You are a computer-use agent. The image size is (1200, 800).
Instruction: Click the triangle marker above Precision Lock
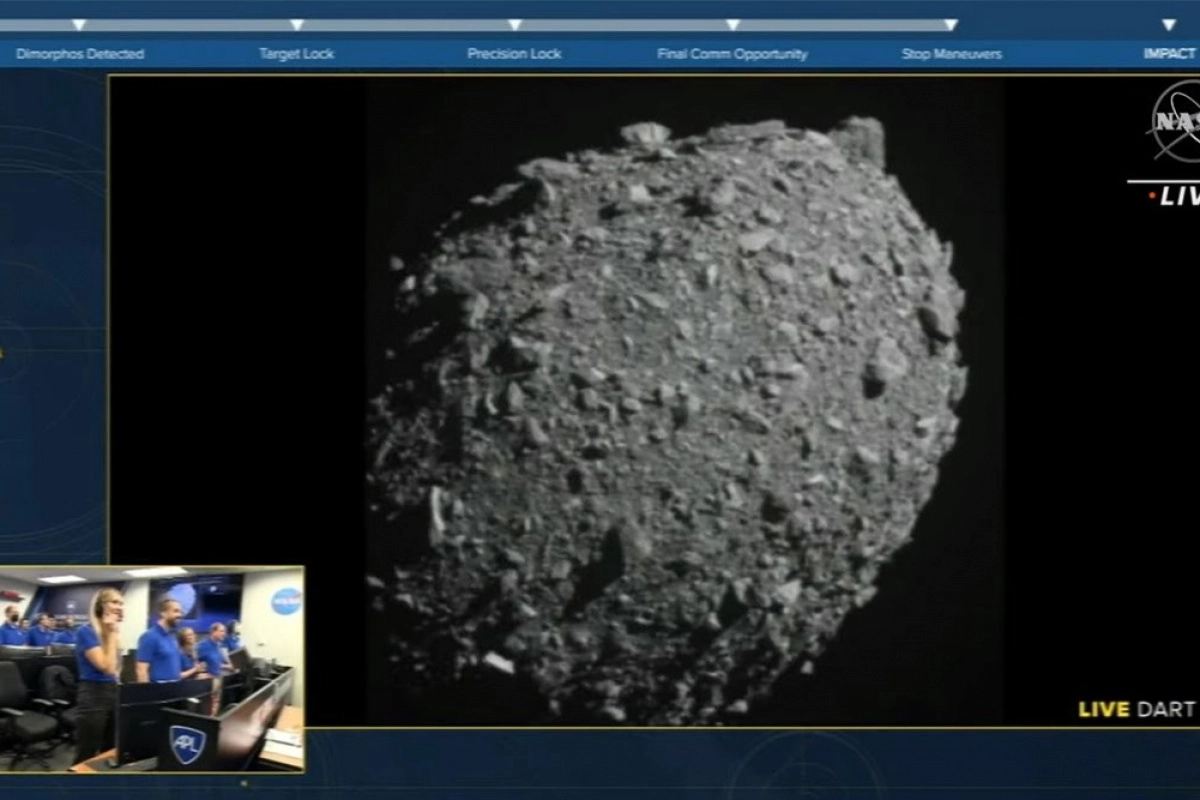pyautogui.click(x=515, y=25)
